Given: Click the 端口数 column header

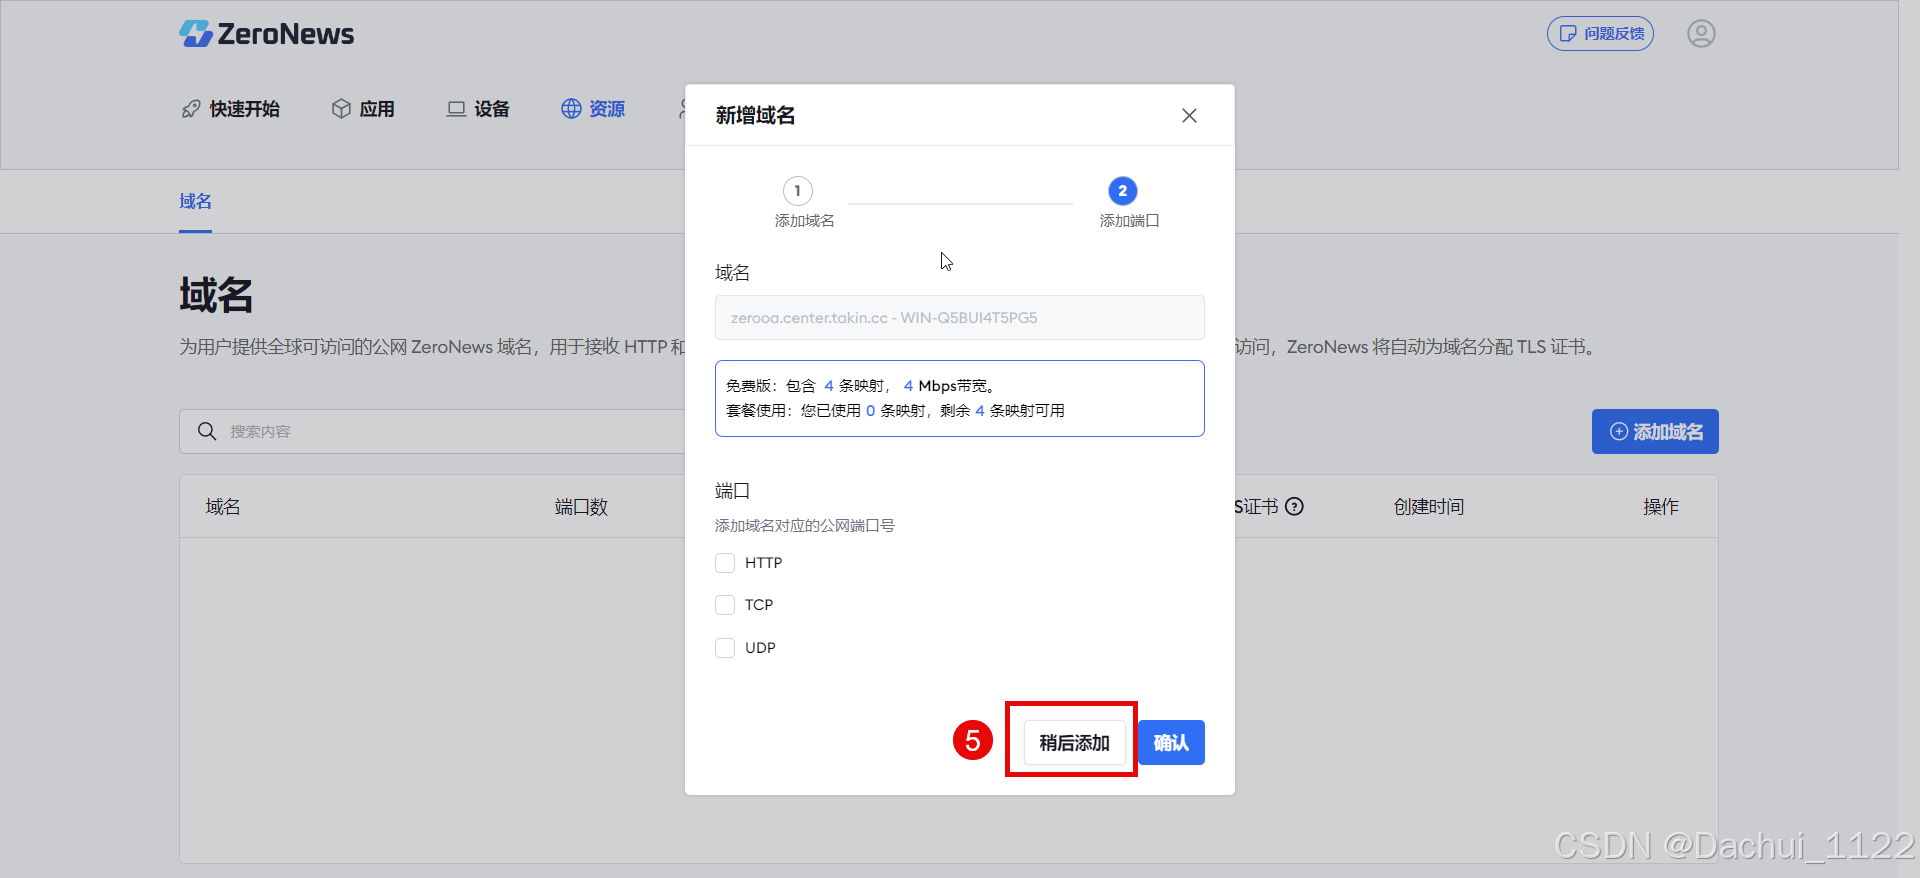Looking at the screenshot, I should click(581, 507).
